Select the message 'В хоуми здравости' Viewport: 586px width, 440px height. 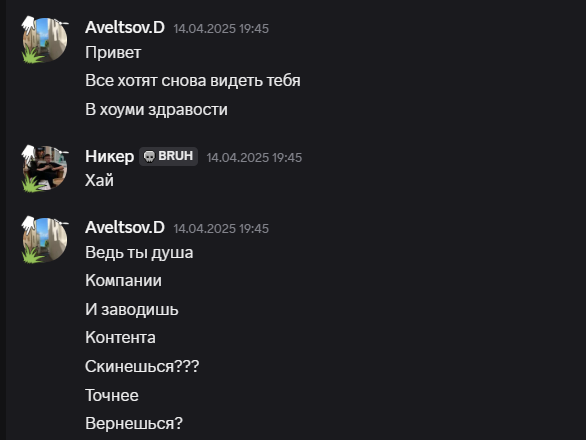tap(156, 110)
